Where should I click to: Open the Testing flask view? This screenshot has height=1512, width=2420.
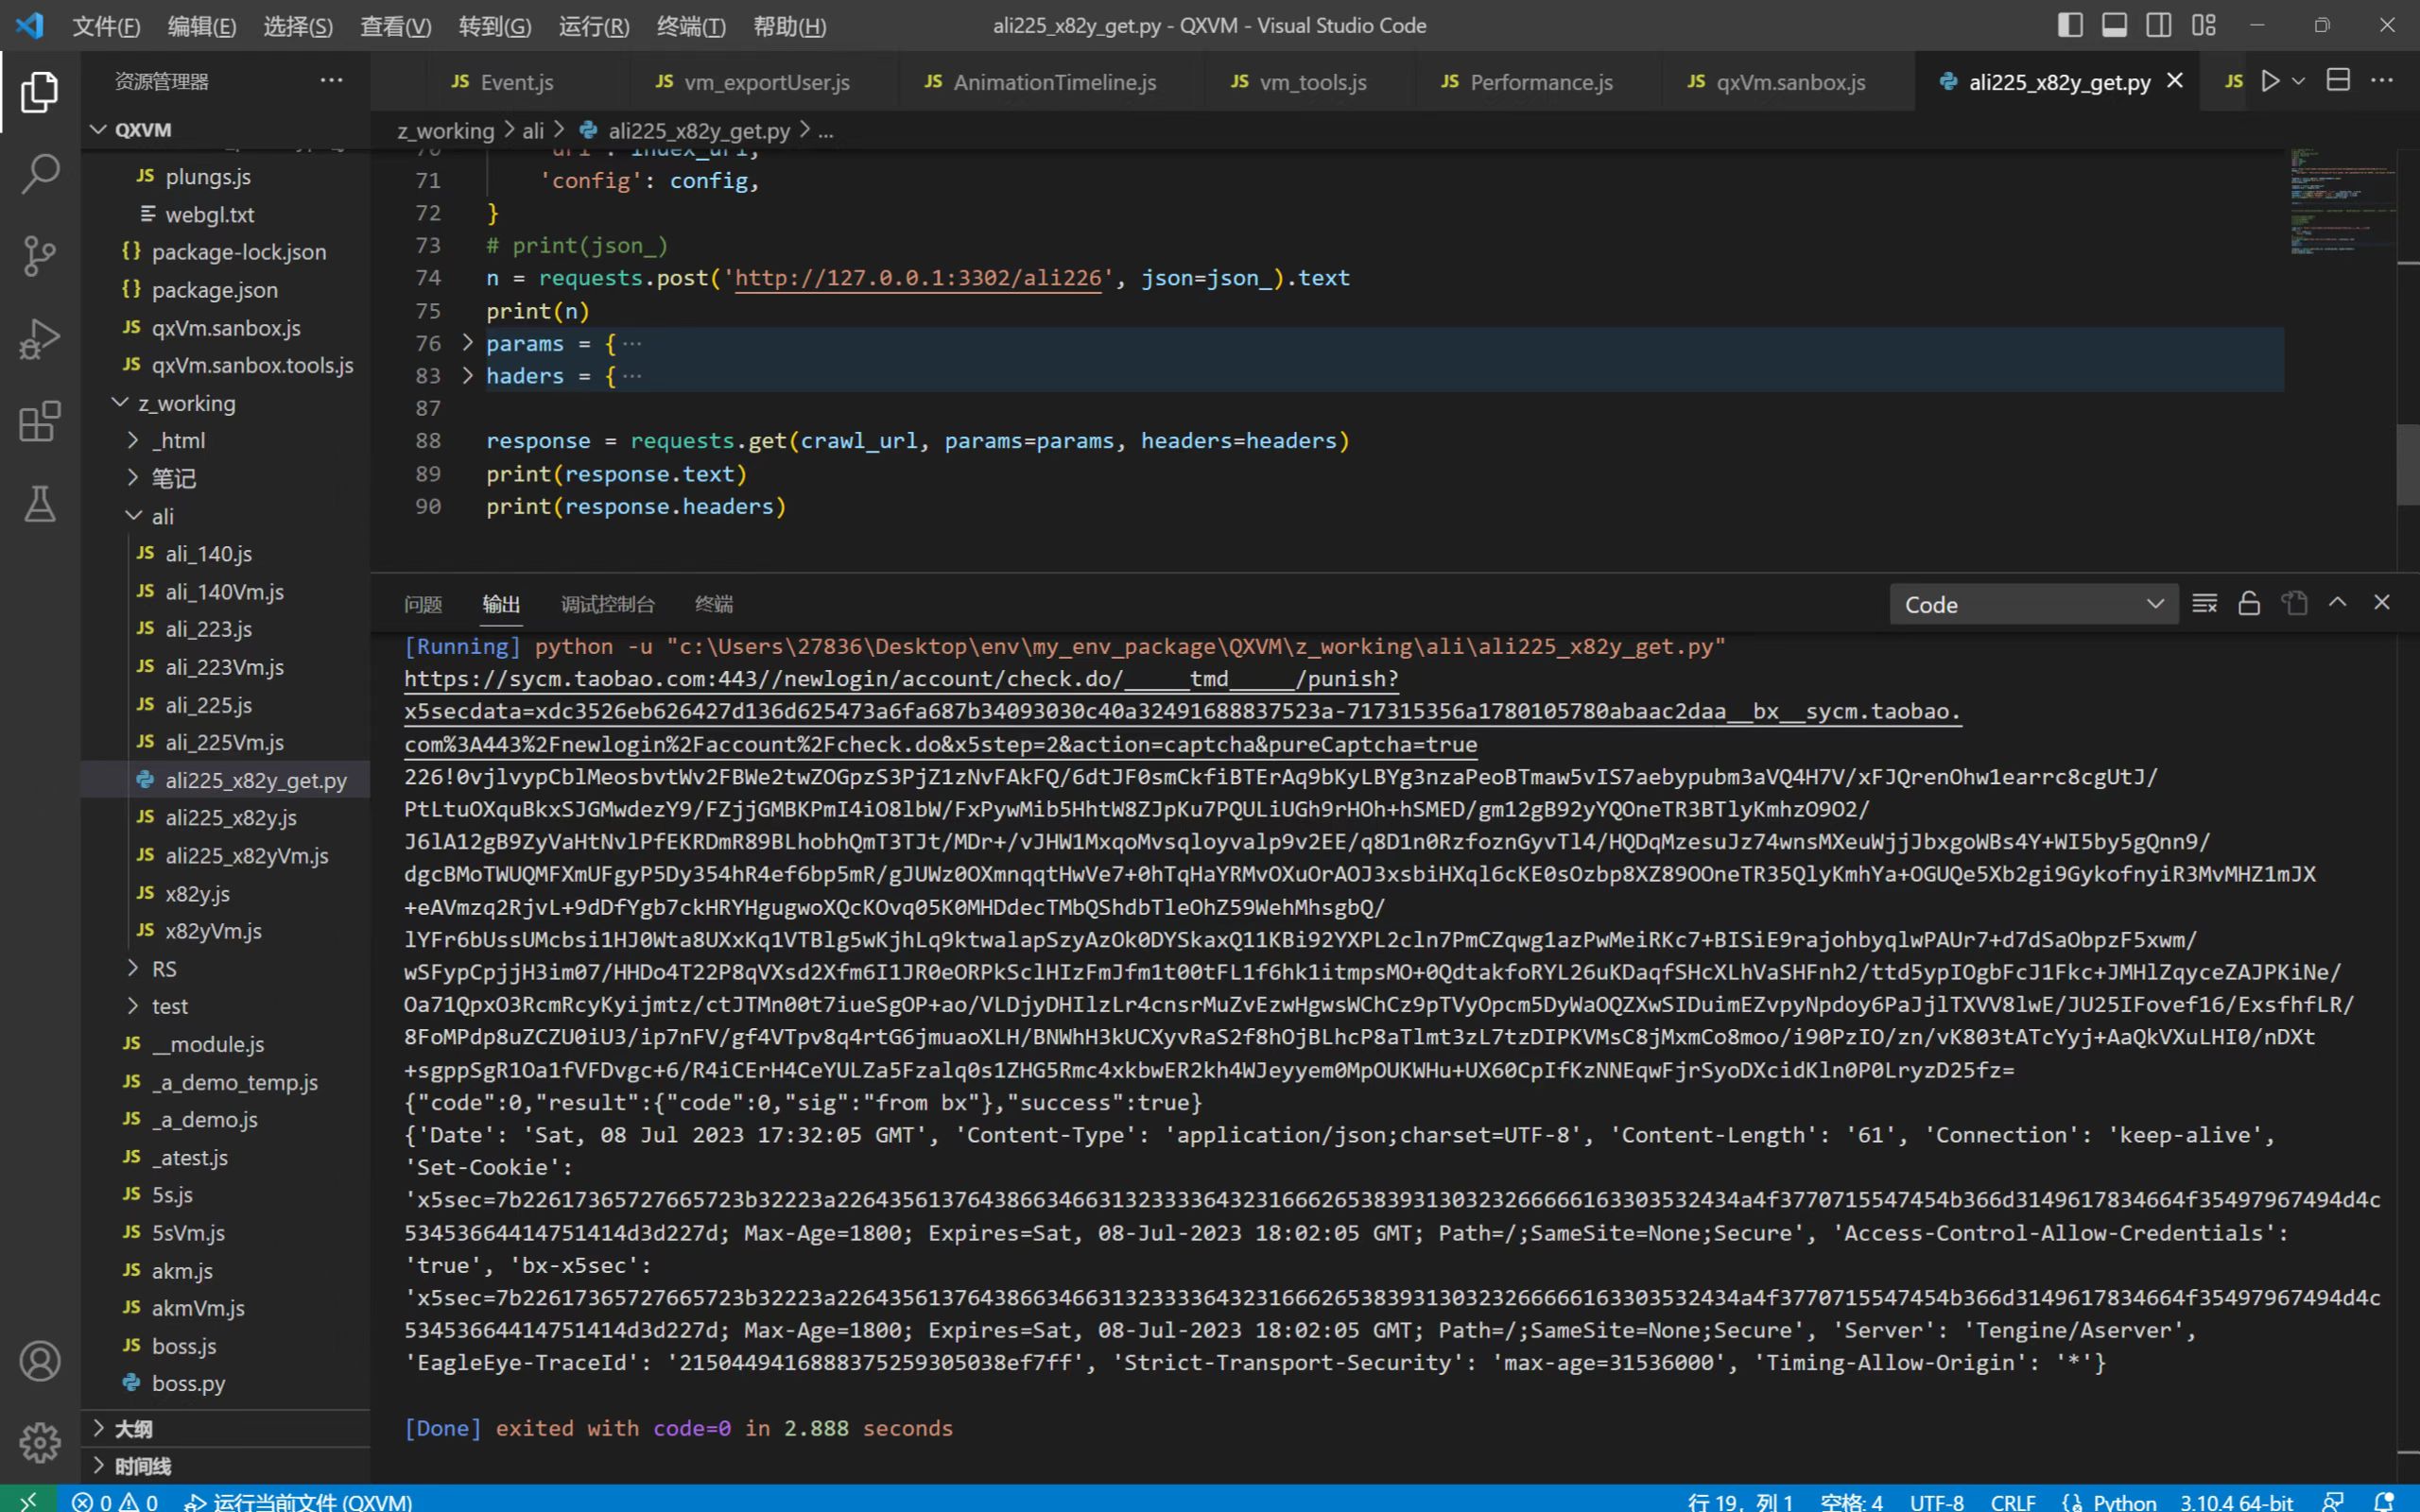click(x=40, y=504)
